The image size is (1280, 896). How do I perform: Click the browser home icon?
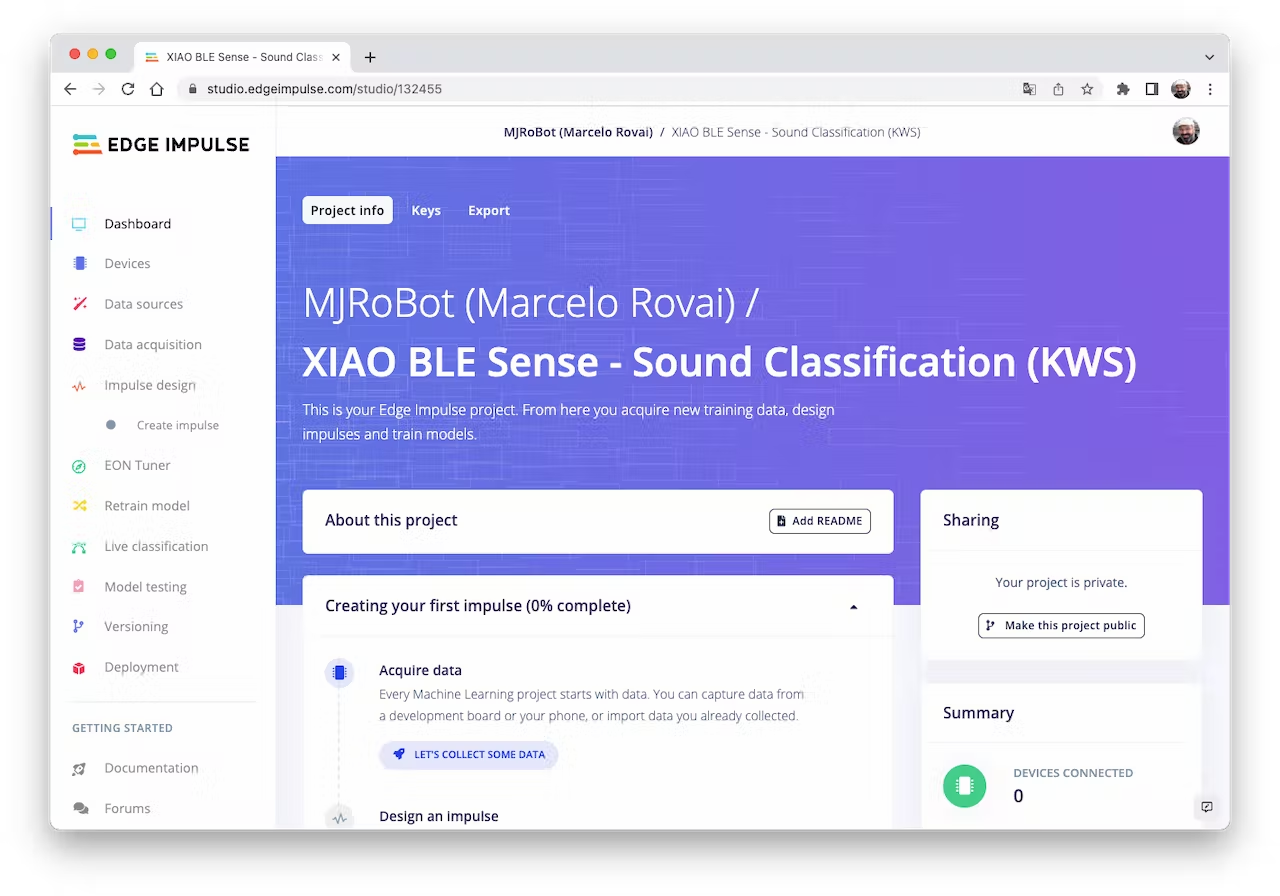tap(157, 89)
